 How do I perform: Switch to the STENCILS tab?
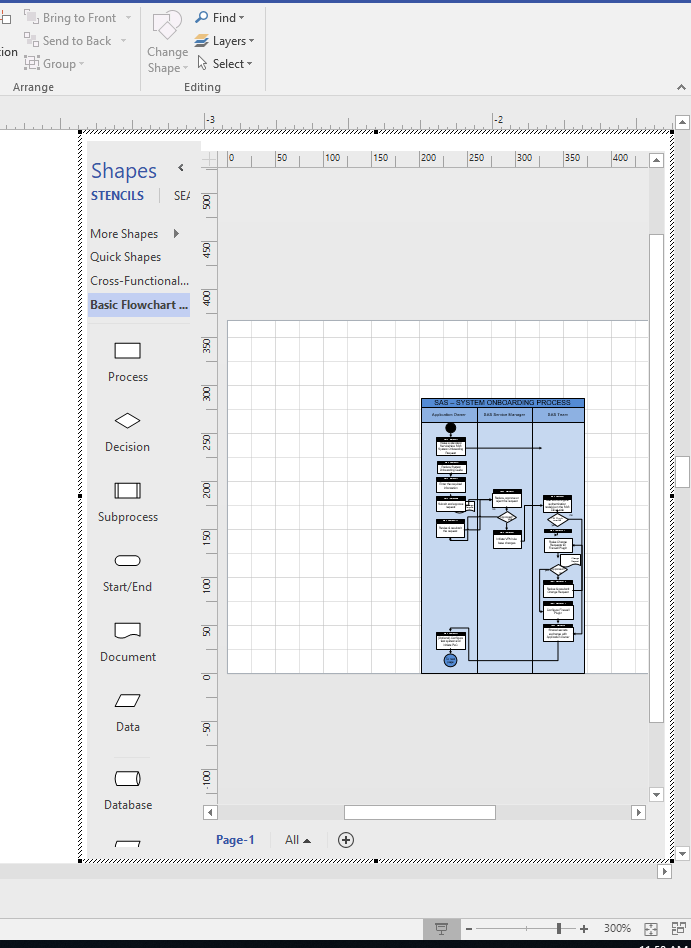(x=117, y=195)
